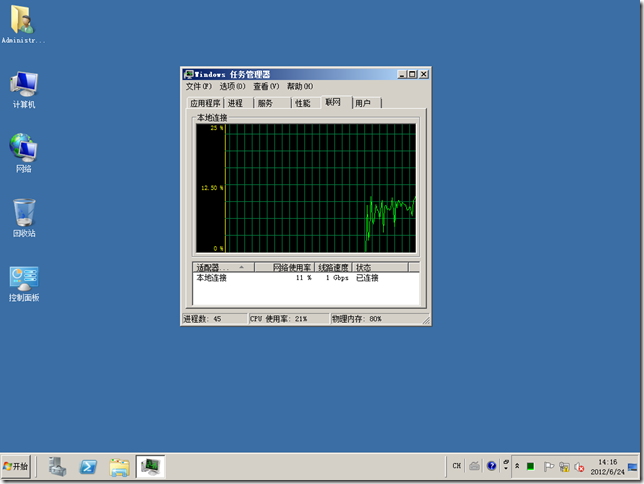The width and height of the screenshot is (644, 484).
Task: Click the 进程数: 45 status bar entry
Action: 214,319
